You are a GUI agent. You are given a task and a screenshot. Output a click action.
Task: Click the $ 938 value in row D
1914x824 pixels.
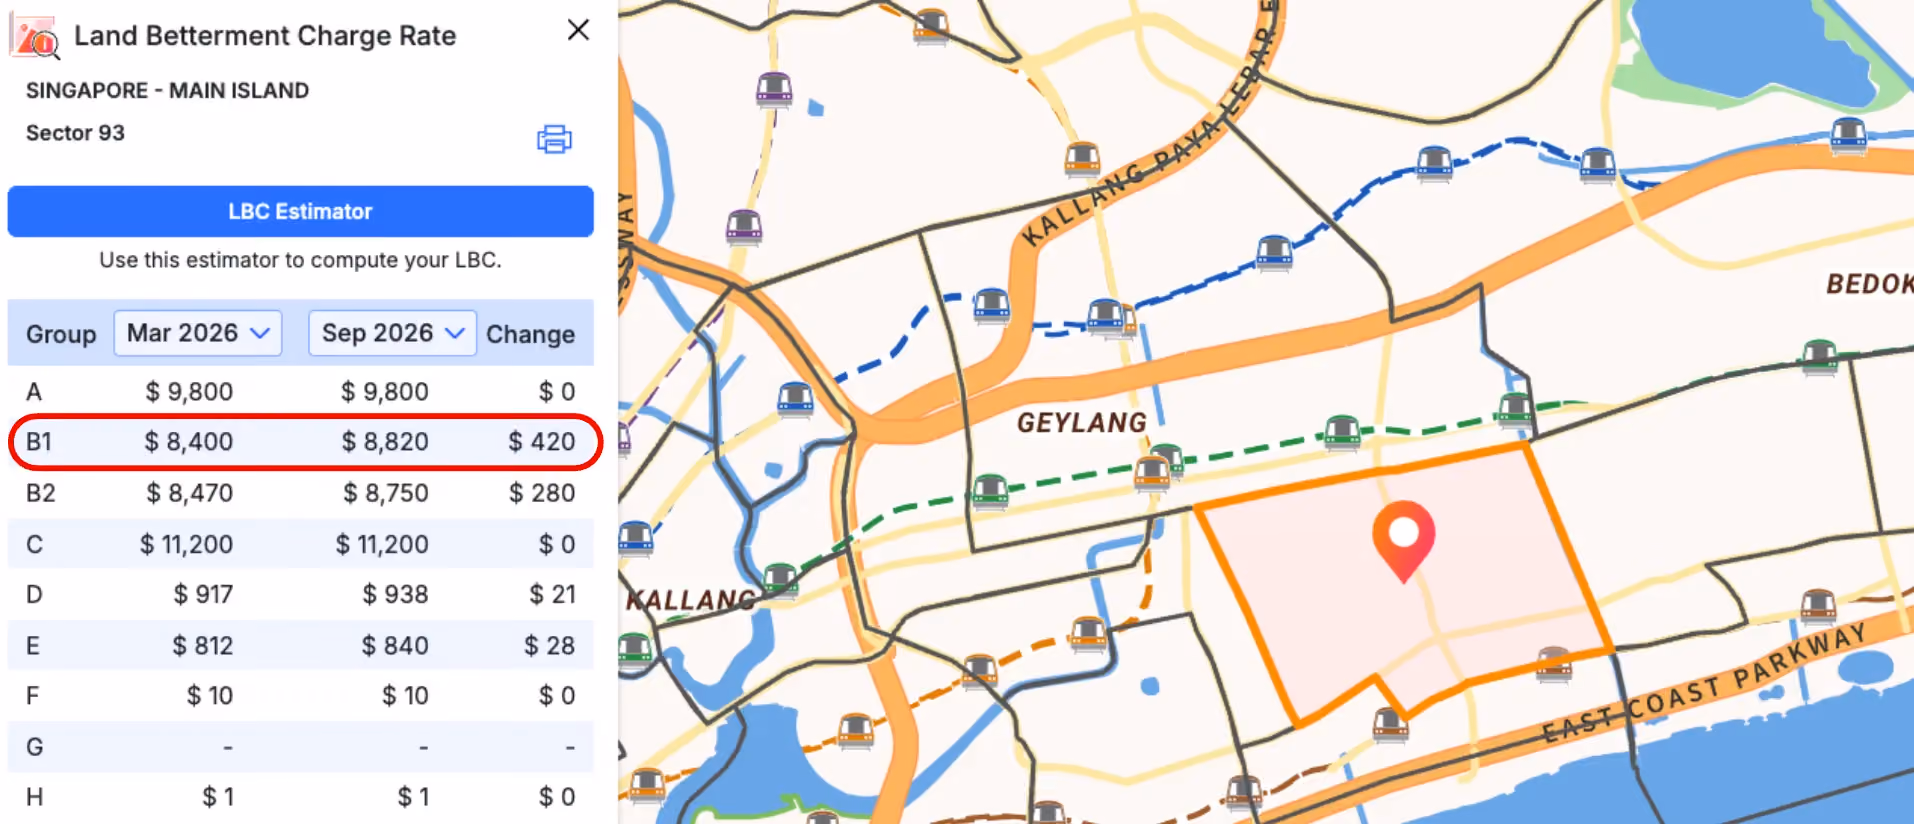point(395,594)
